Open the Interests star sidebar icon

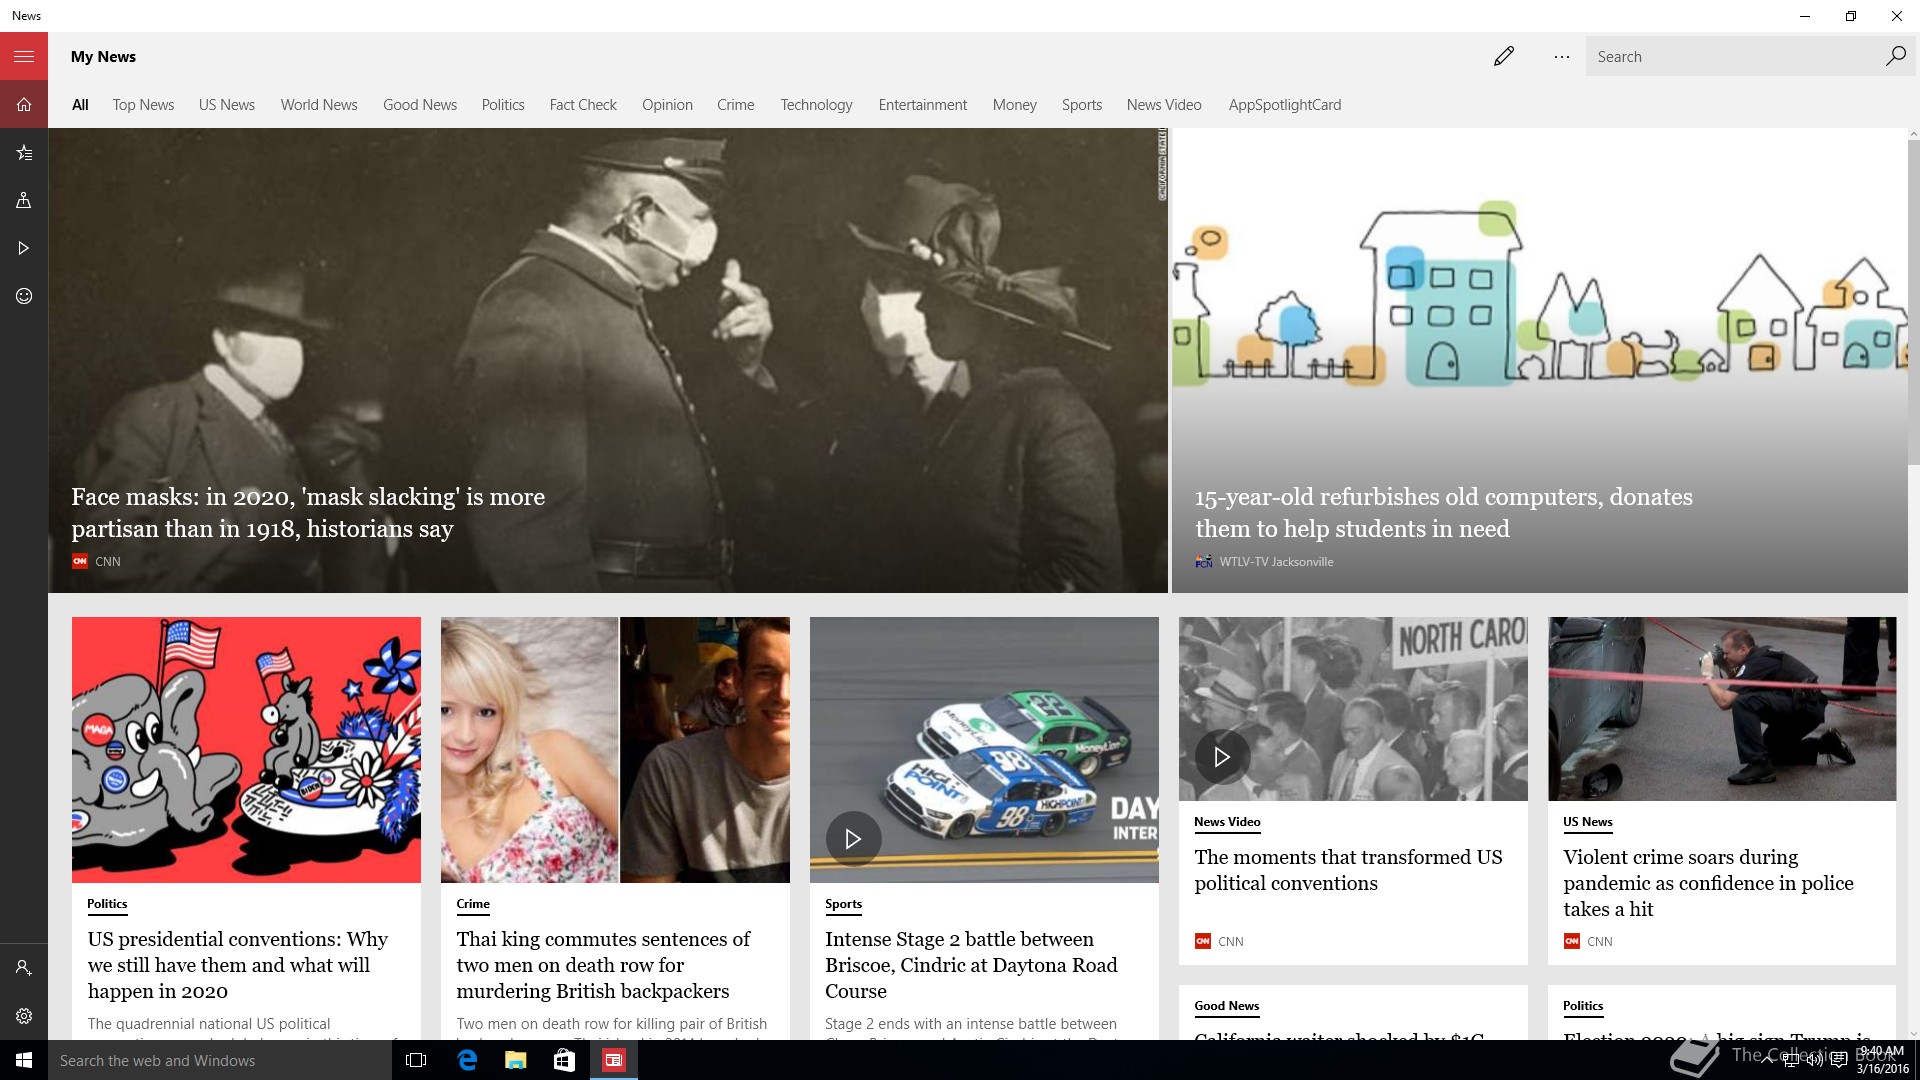coord(24,152)
